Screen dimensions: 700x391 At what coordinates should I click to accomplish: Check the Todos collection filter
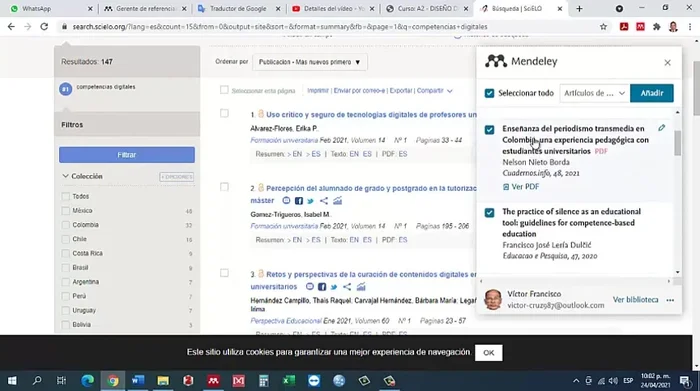(x=66, y=196)
